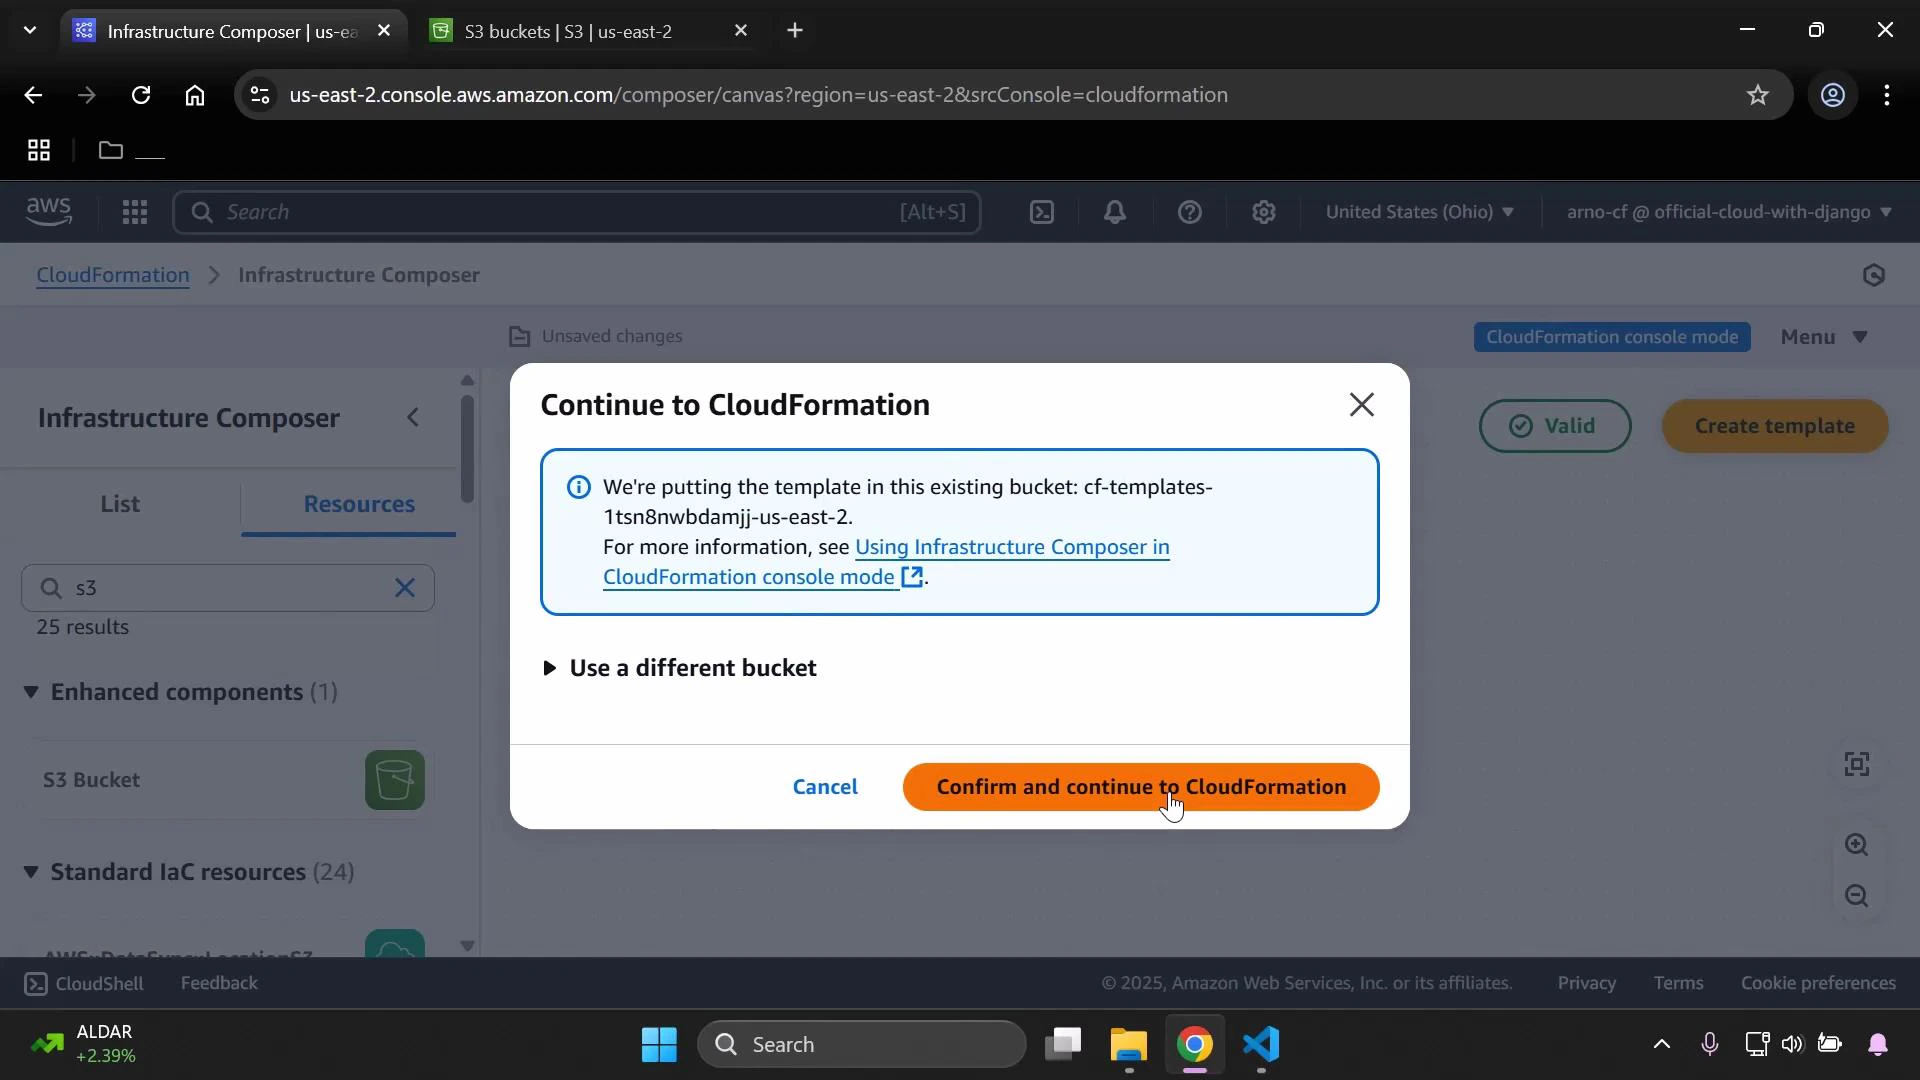Click the AWS search input field
This screenshot has width=1920, height=1080.
click(577, 212)
